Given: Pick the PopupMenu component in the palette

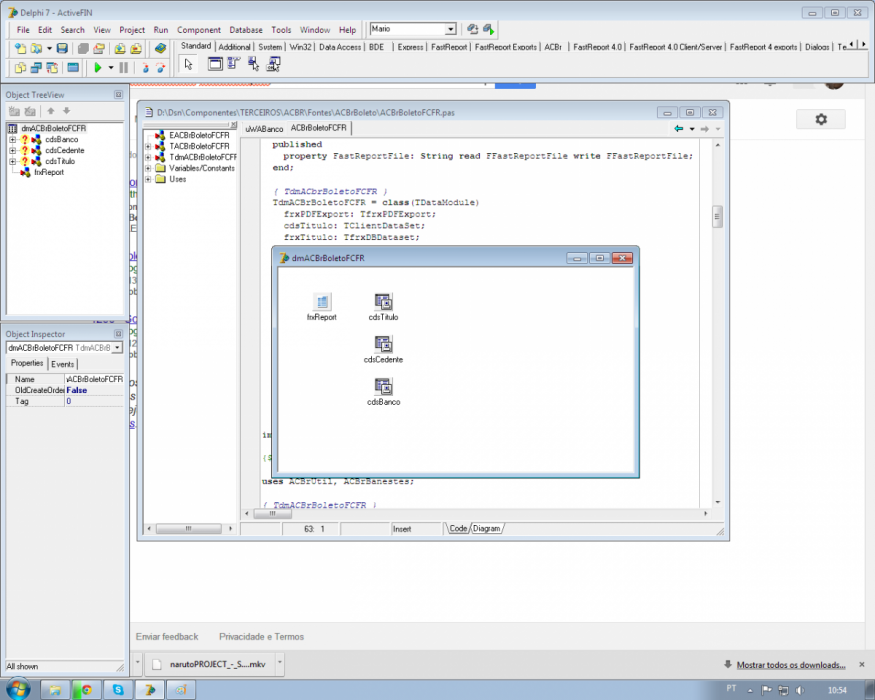Looking at the screenshot, I should [x=253, y=64].
